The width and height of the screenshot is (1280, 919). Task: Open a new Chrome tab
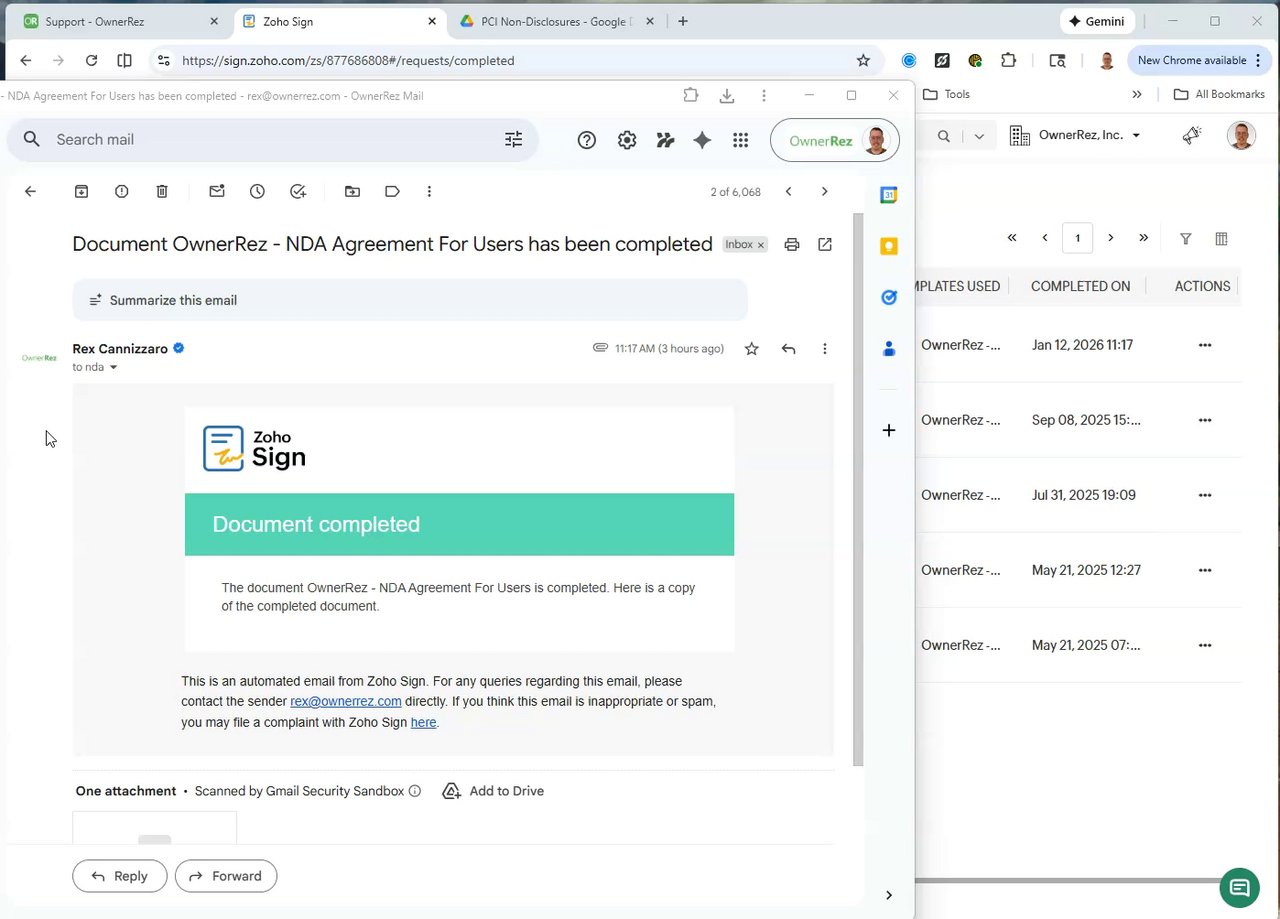pyautogui.click(x=683, y=21)
